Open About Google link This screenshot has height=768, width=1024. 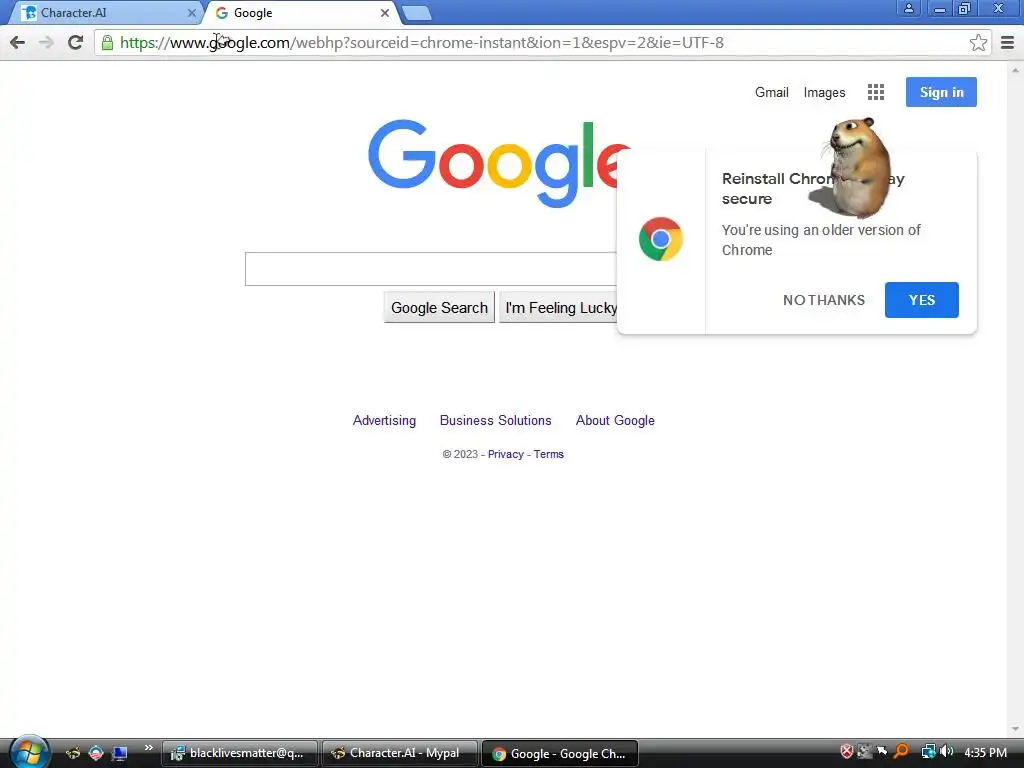coord(615,421)
